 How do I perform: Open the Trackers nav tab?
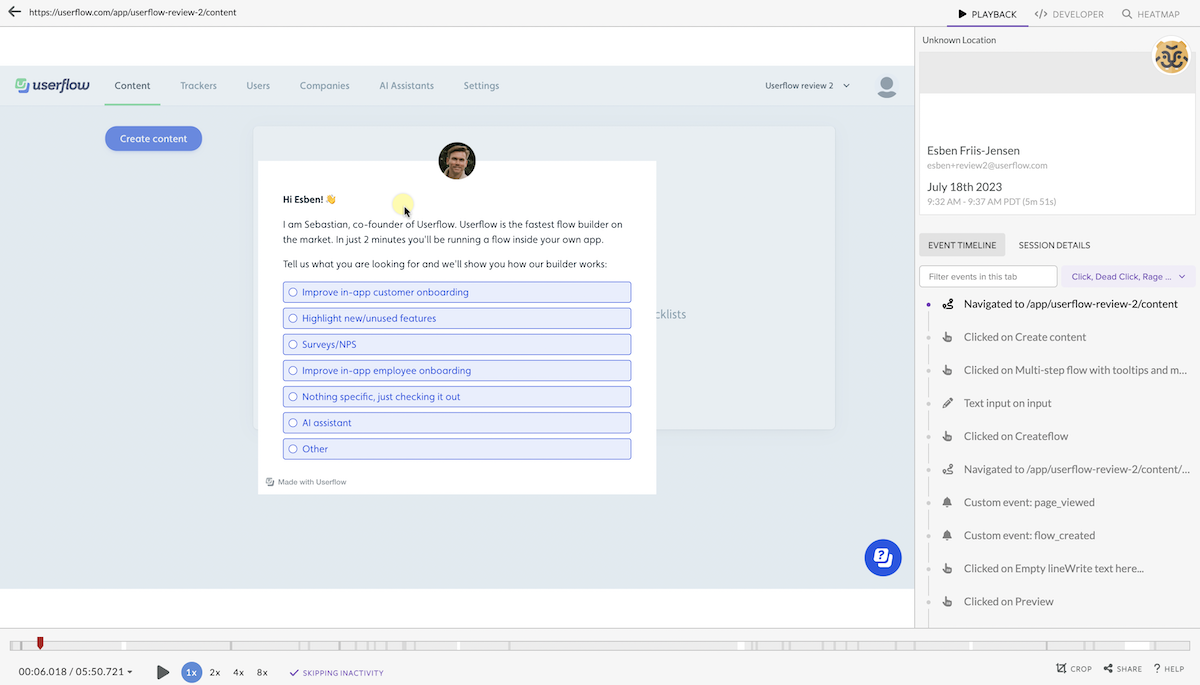click(x=198, y=86)
